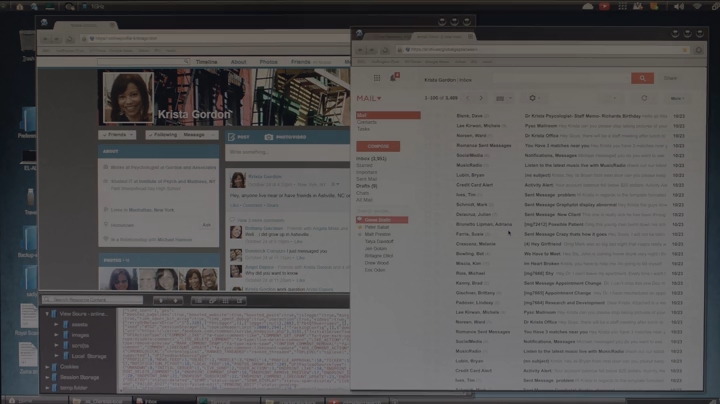Screen dimensions: 720x404
Task: Select the PHOTO/VIDEO camera icon
Action: tap(269, 137)
